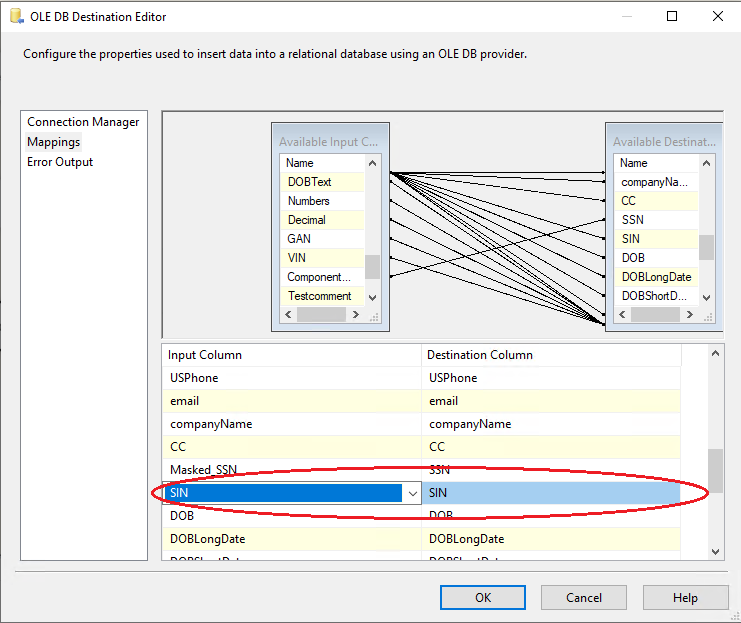Click the OLE DB Destination Editor title icon
This screenshot has width=741, height=623.
pos(16,17)
